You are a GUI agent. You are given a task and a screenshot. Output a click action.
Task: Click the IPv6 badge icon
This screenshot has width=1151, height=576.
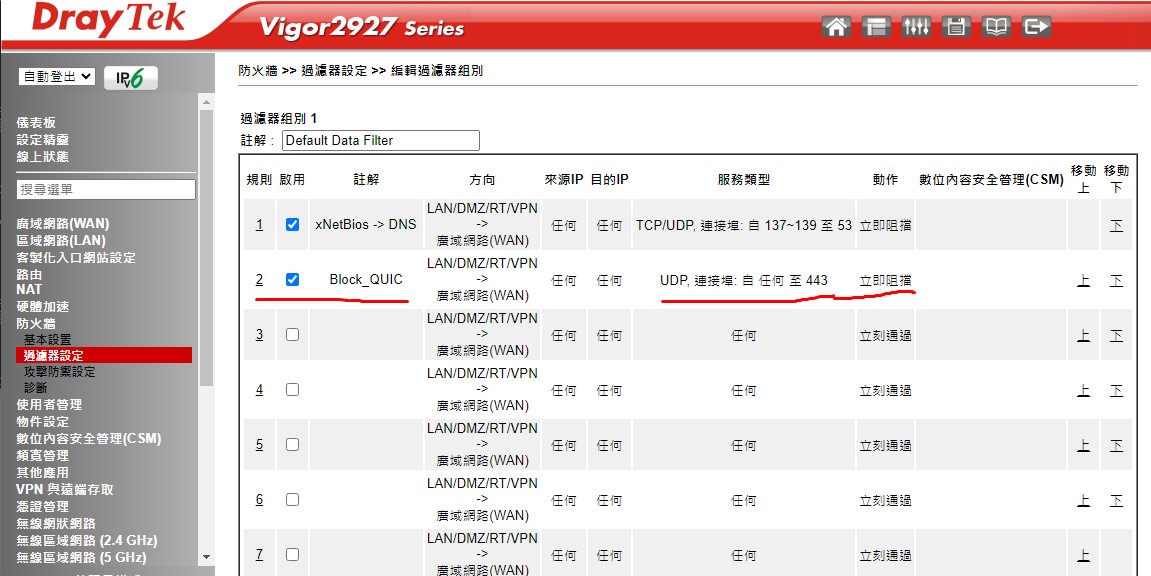(x=131, y=78)
